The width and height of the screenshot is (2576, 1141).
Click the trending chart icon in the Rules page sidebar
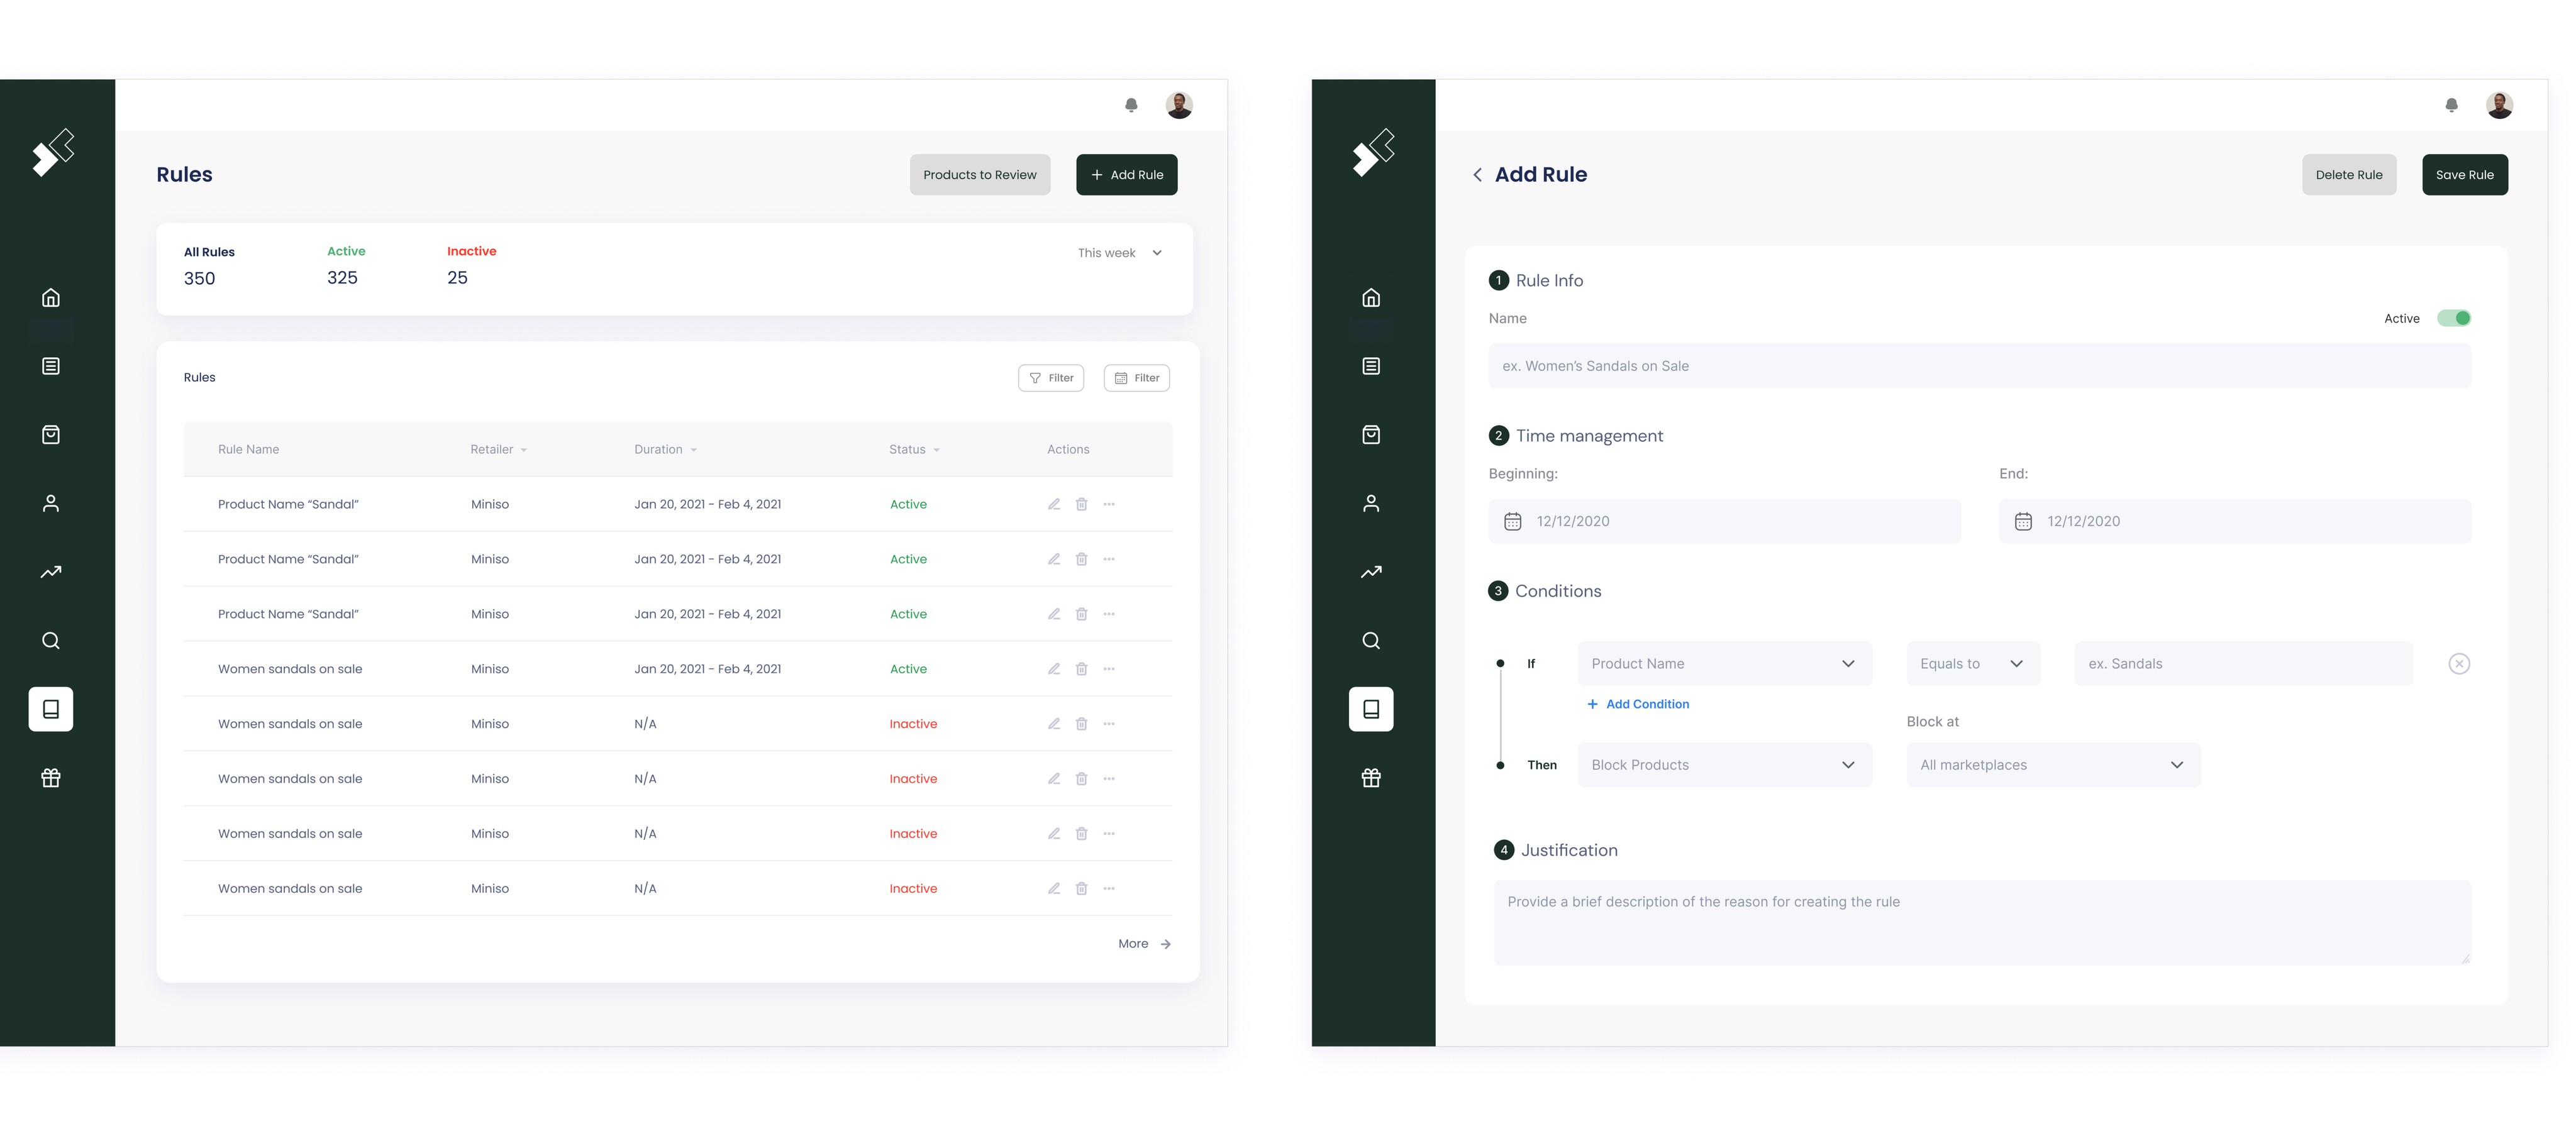(x=51, y=572)
